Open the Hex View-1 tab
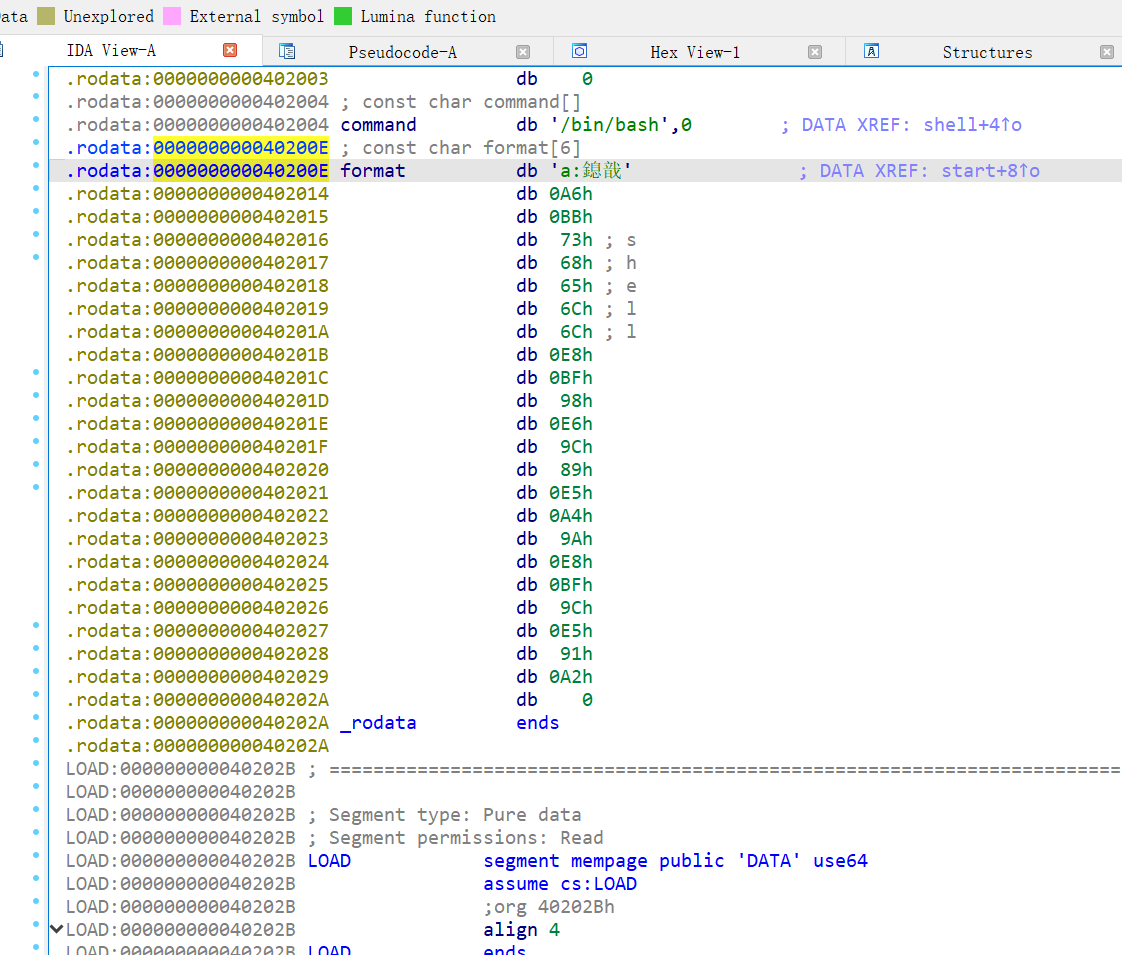1122x955 pixels. (695, 52)
